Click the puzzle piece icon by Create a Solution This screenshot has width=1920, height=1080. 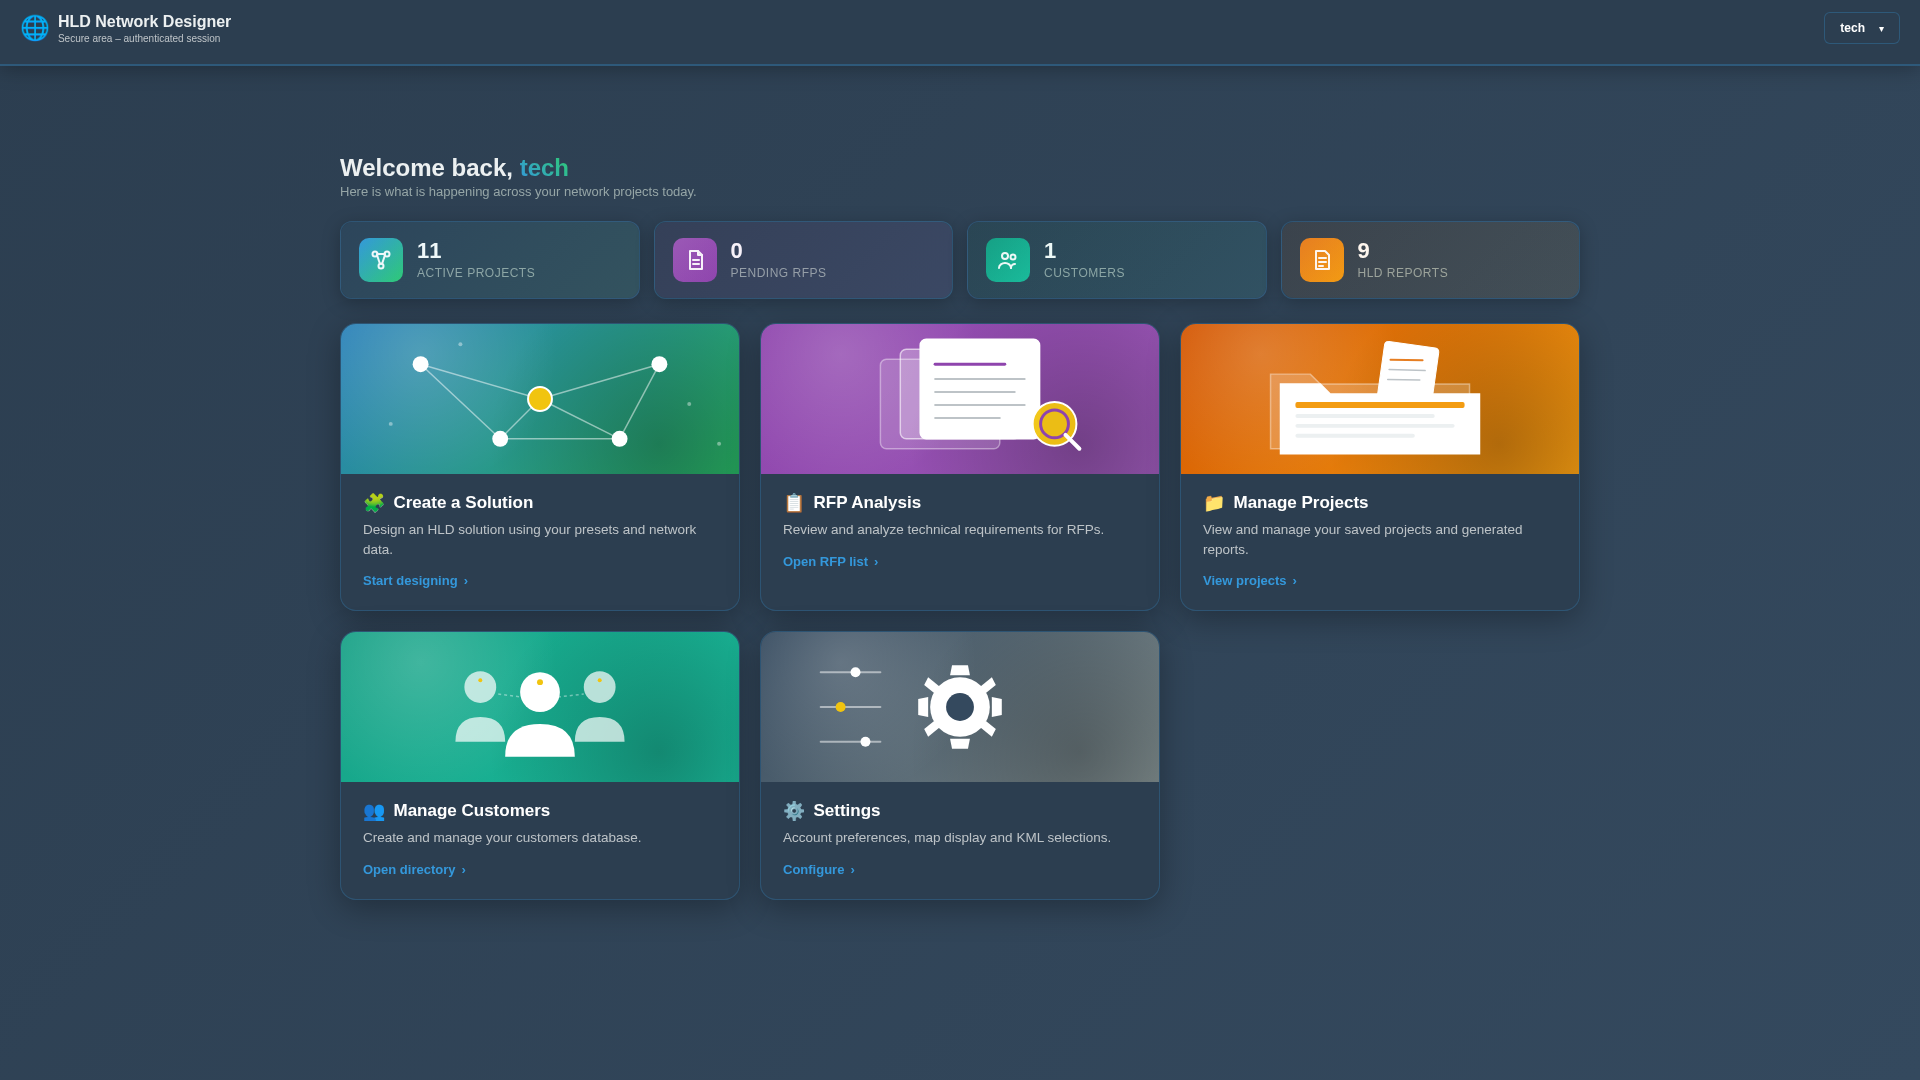click(374, 503)
